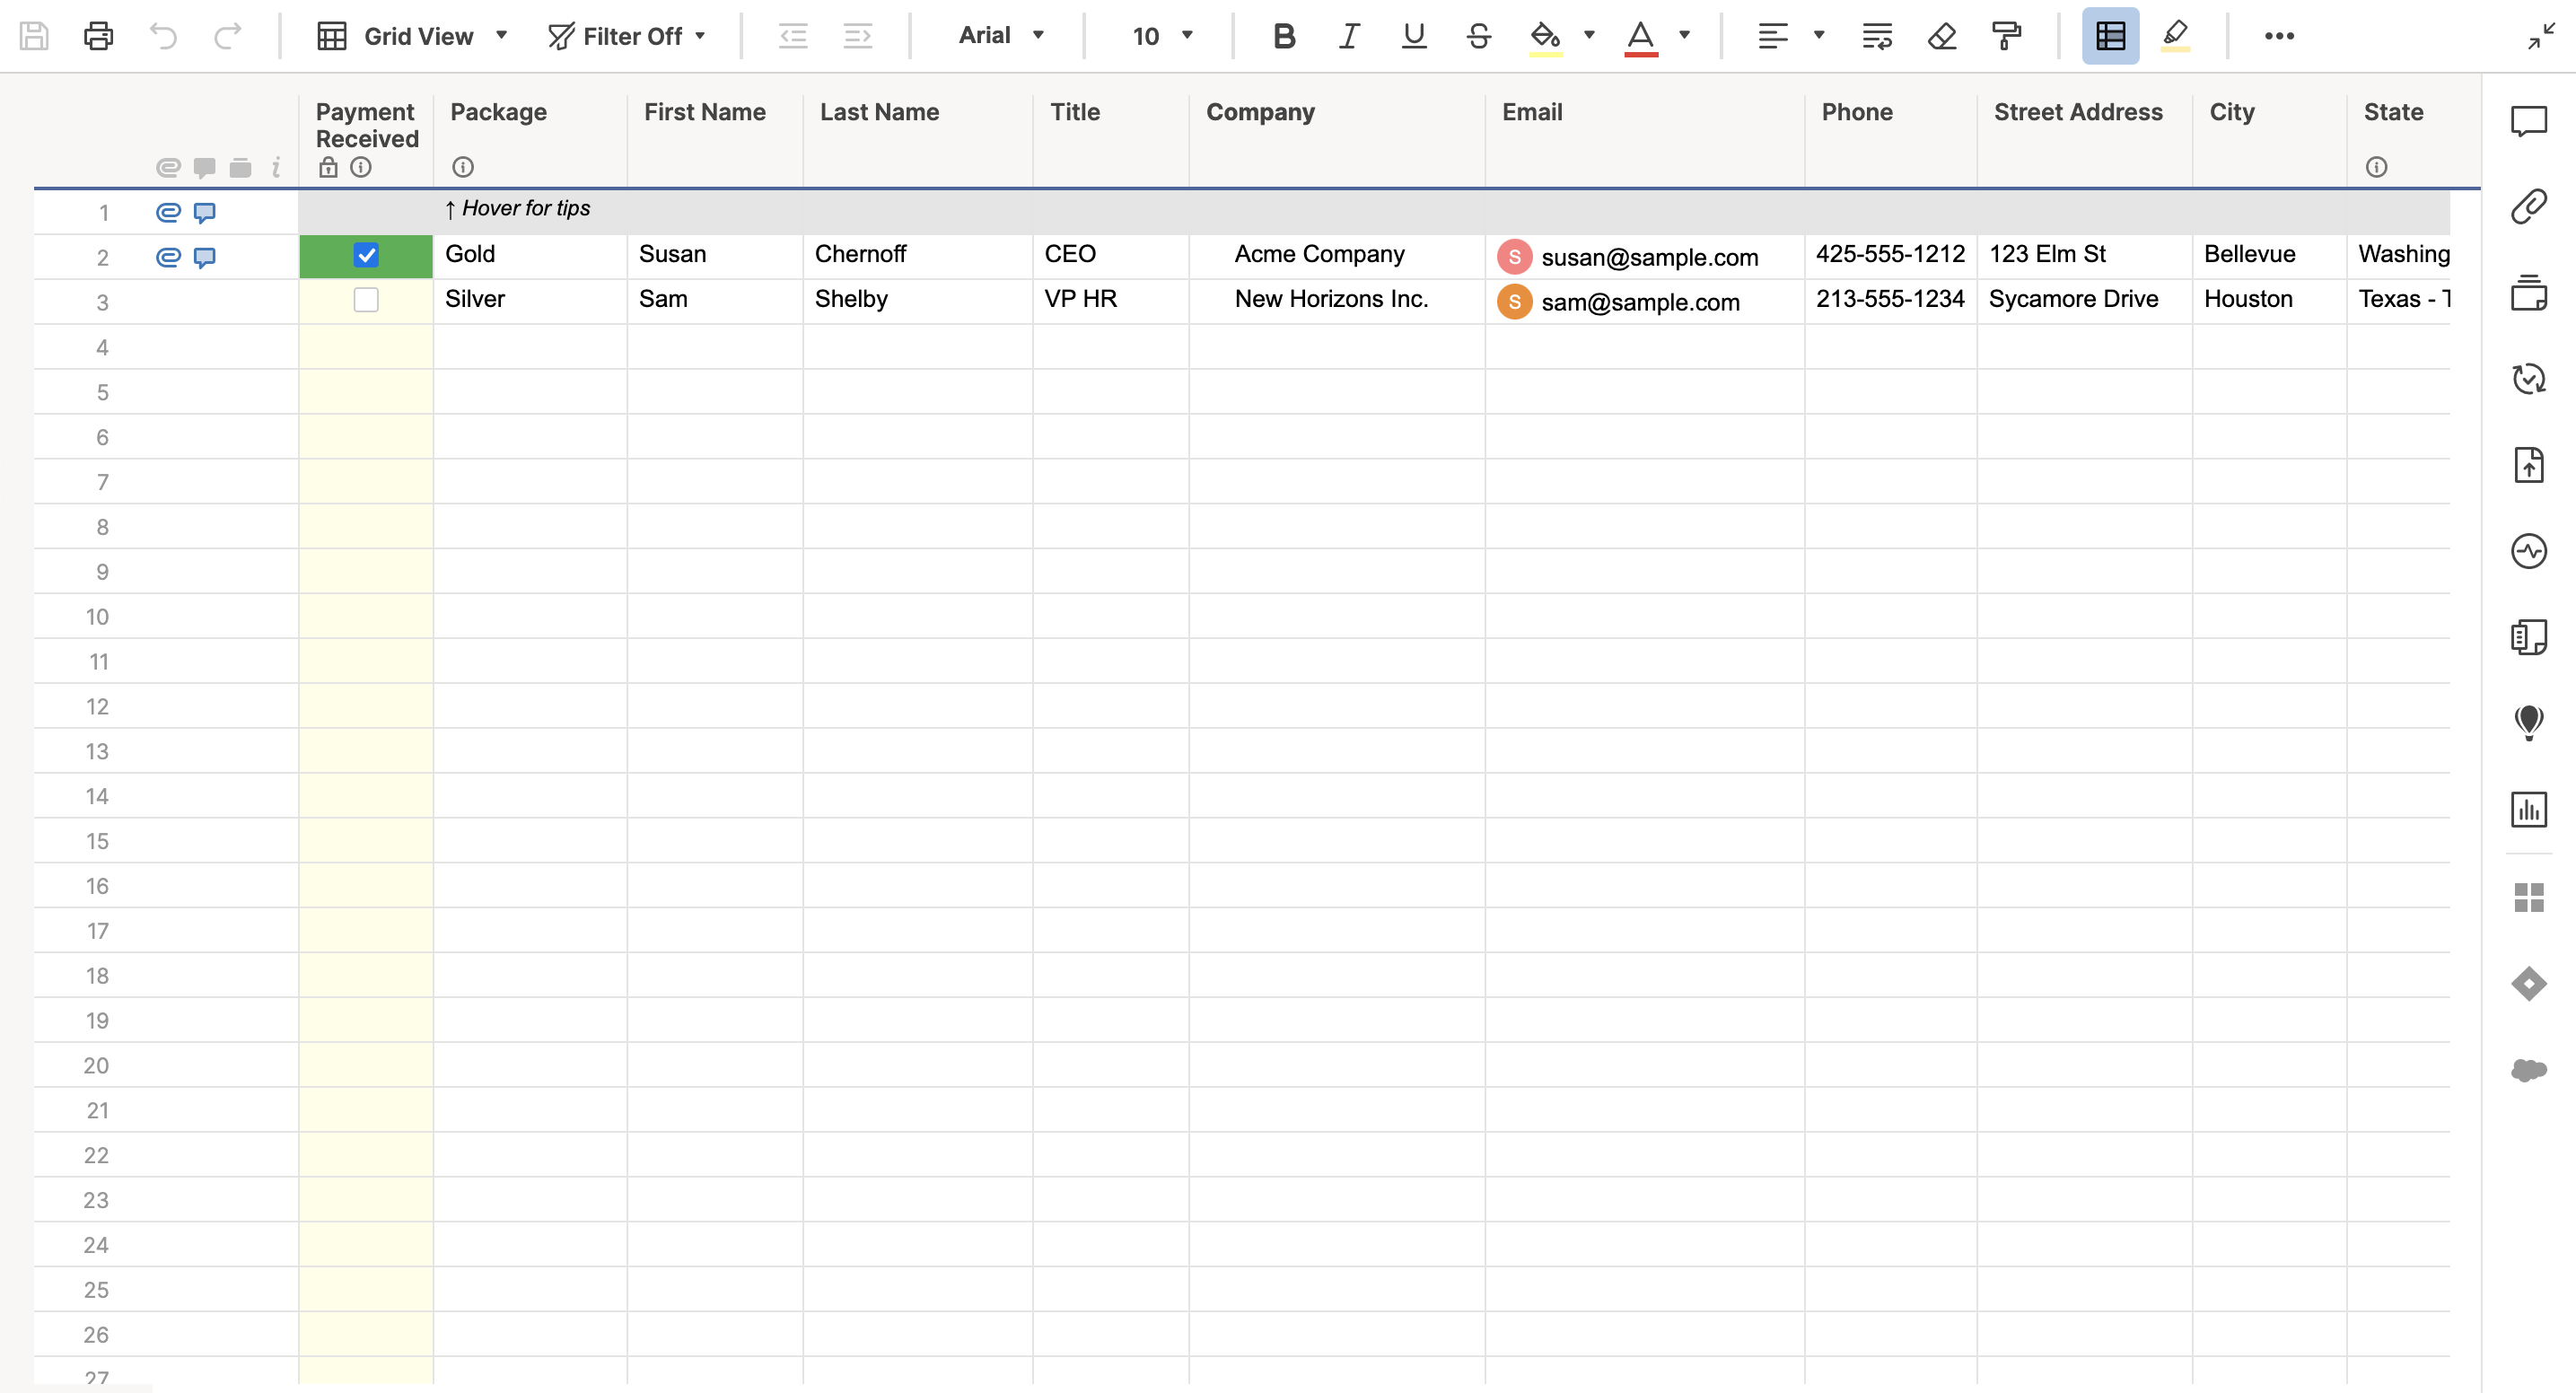Uncheck Payment Received for Susan Chernoff

pyautogui.click(x=366, y=256)
